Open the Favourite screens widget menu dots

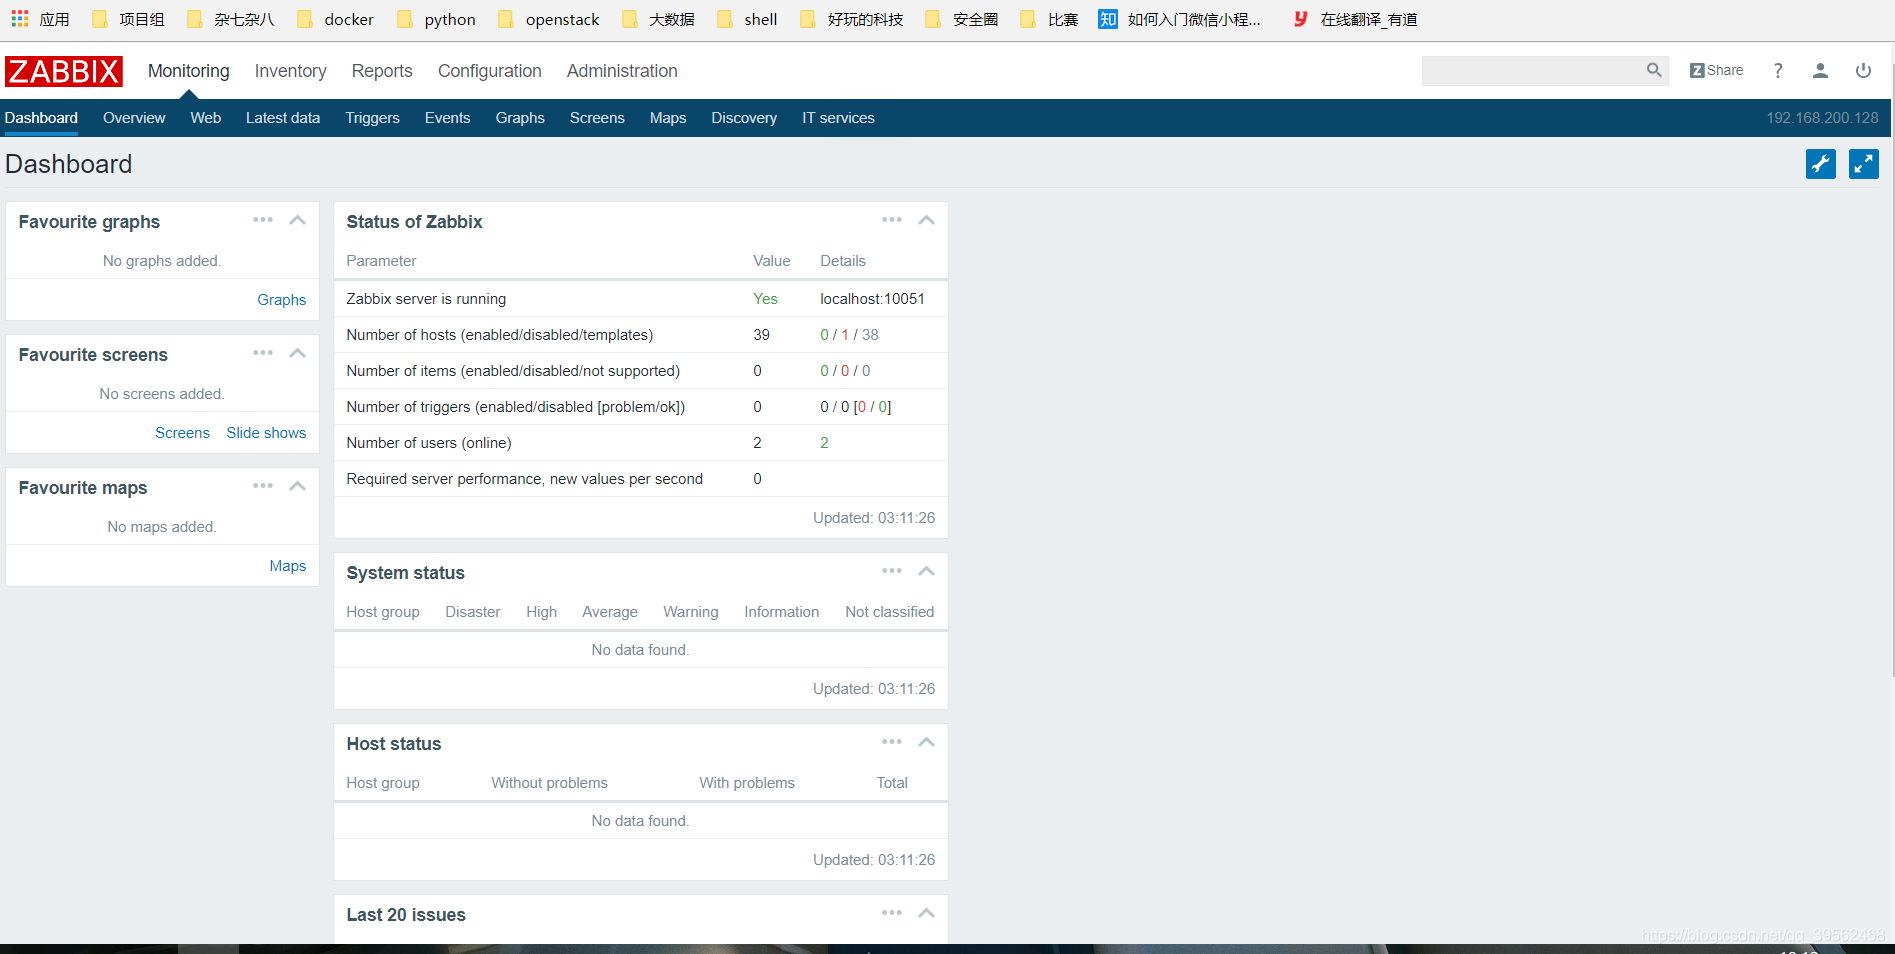pos(263,353)
